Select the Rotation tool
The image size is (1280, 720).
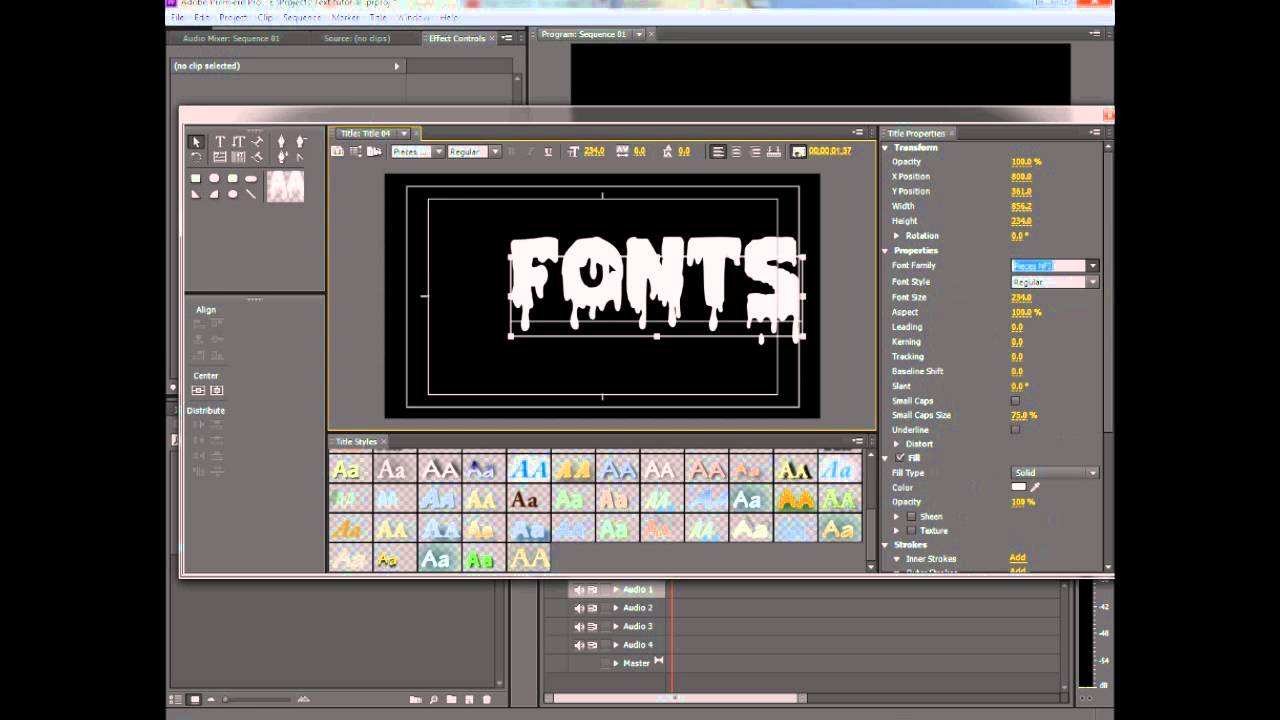[x=196, y=157]
